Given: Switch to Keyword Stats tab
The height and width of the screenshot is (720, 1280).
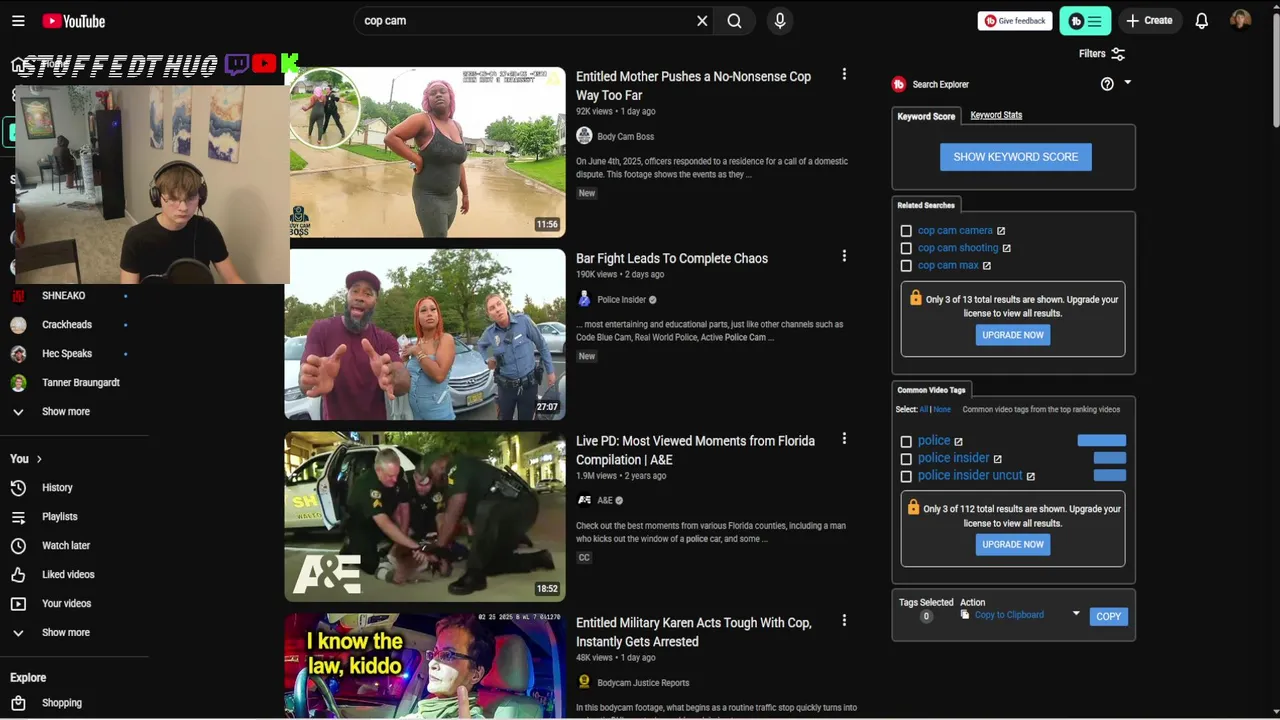Looking at the screenshot, I should [x=996, y=115].
